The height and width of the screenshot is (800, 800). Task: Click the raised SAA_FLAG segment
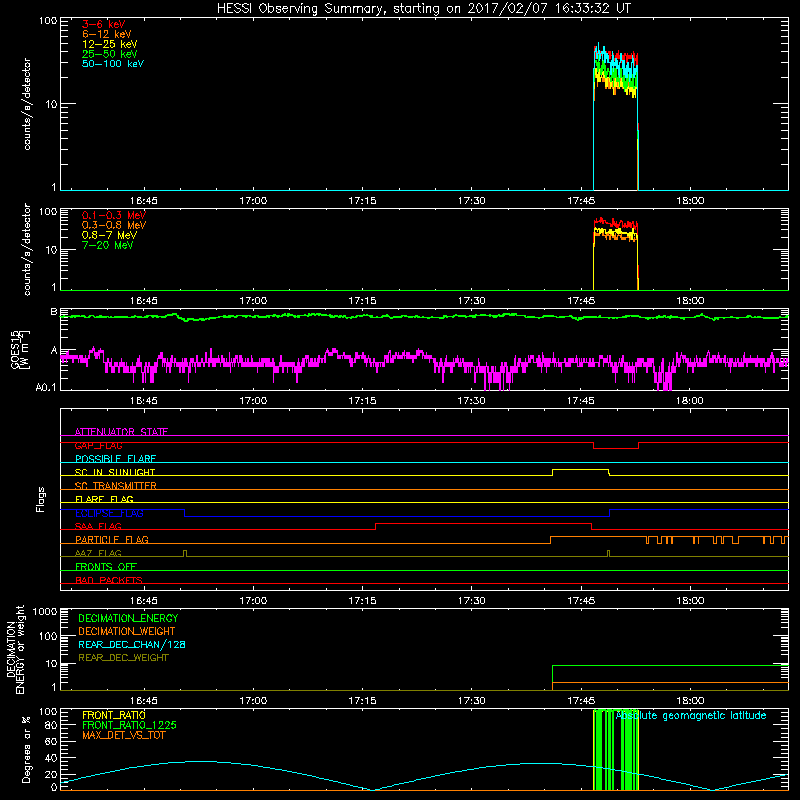[x=484, y=527]
